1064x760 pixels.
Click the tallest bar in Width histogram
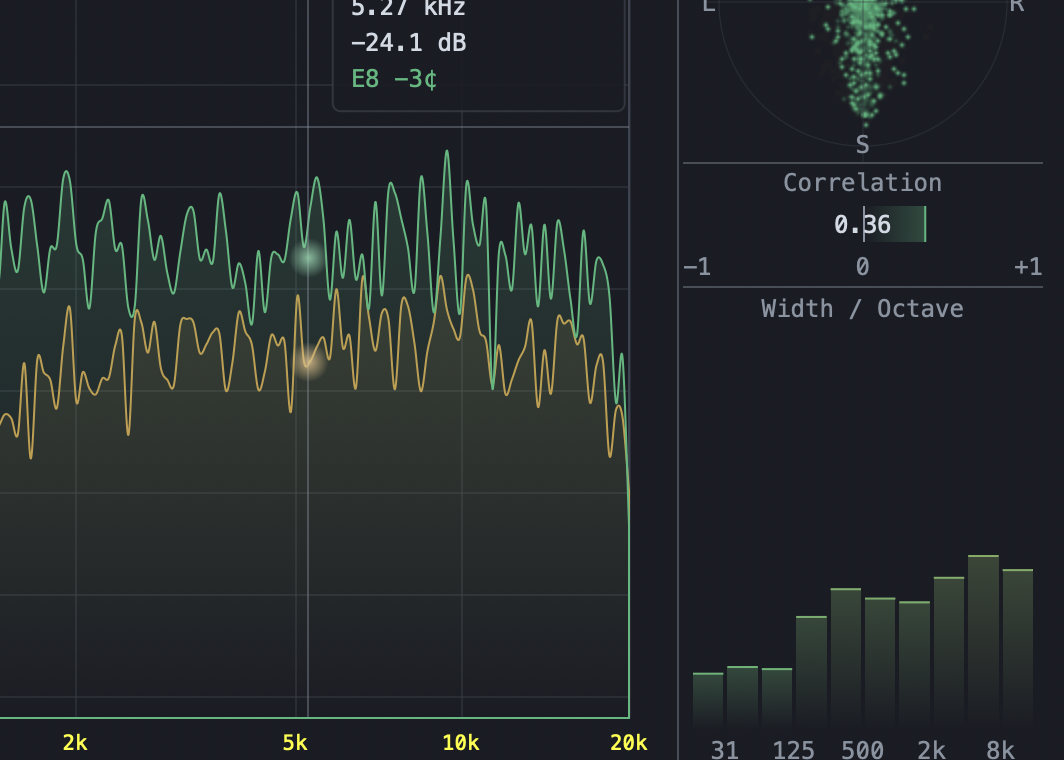pyautogui.click(x=982, y=640)
